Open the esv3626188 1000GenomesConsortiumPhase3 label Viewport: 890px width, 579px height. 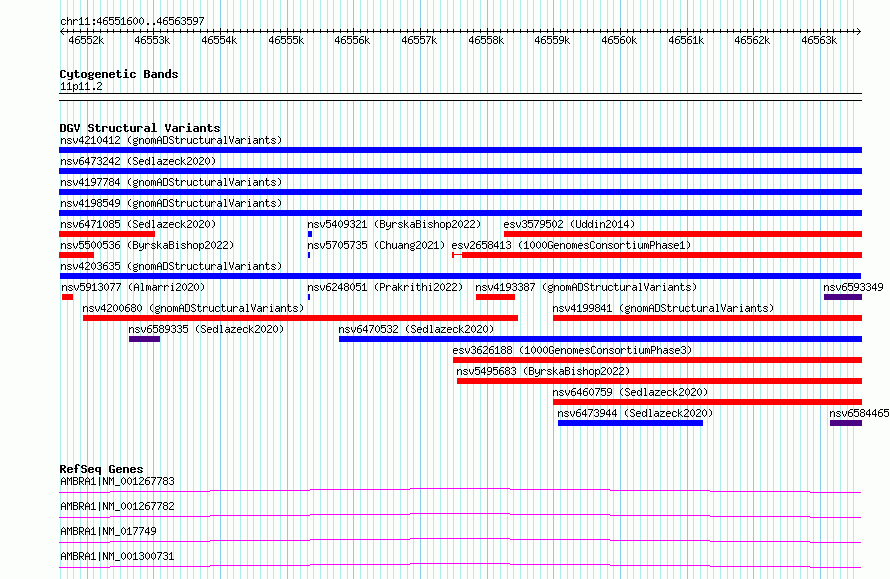pos(572,350)
